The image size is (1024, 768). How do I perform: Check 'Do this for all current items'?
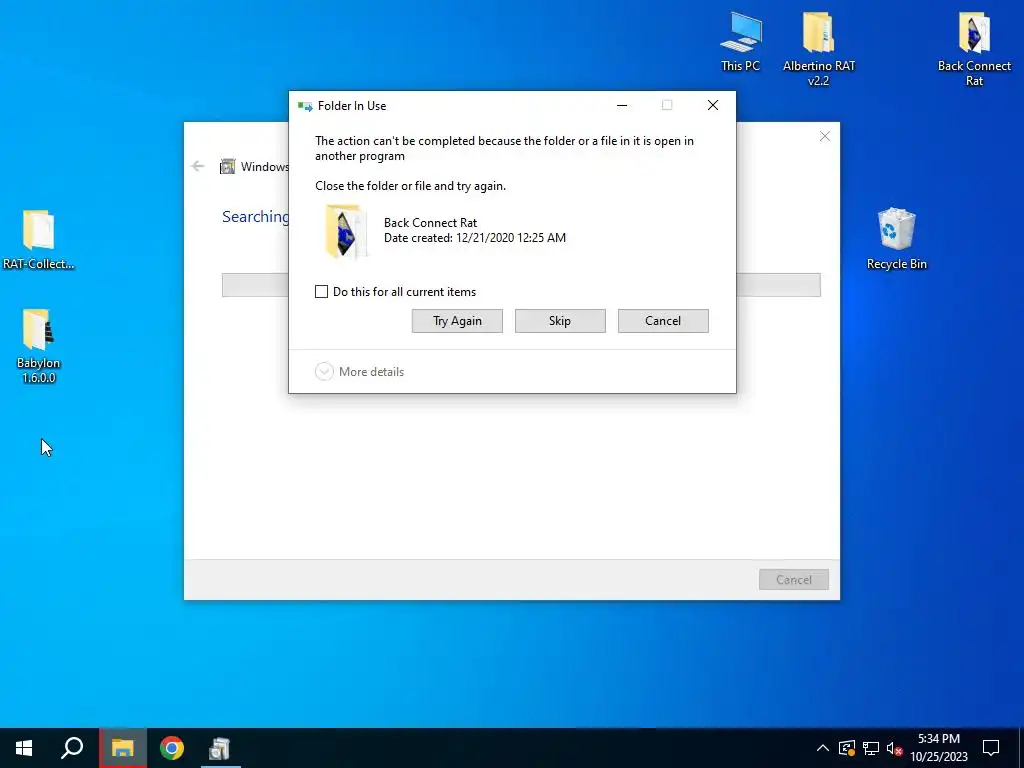click(x=321, y=291)
